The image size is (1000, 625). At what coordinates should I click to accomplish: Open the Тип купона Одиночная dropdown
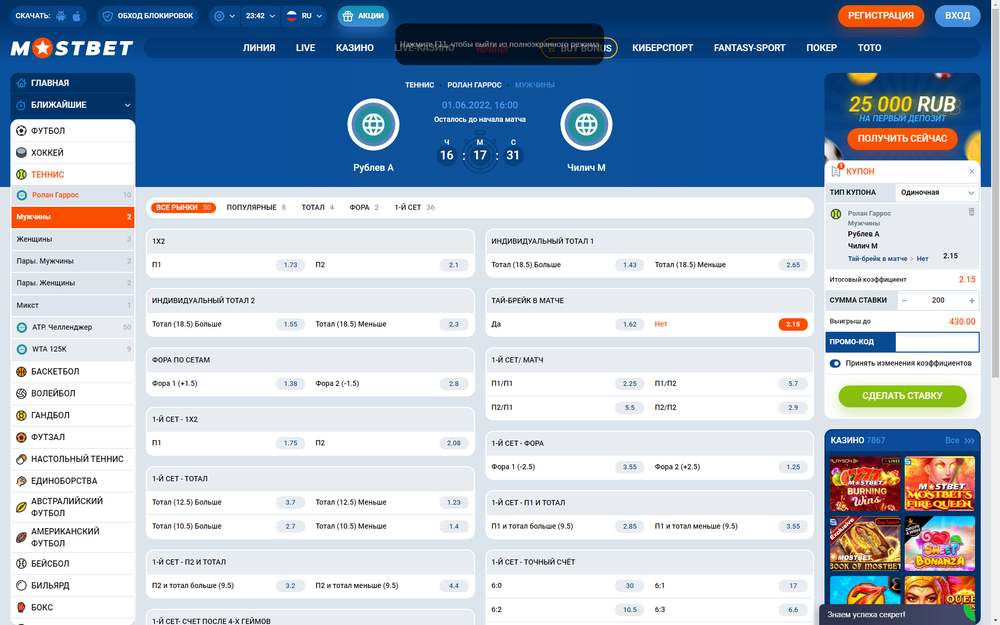(x=936, y=193)
